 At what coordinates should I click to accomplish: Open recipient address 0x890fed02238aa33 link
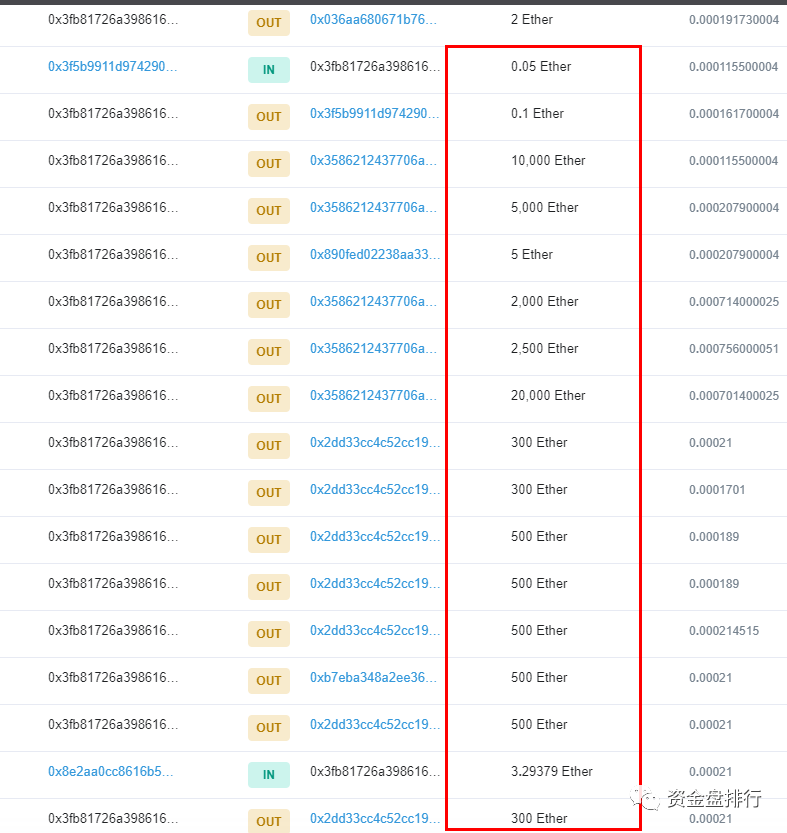[374, 255]
